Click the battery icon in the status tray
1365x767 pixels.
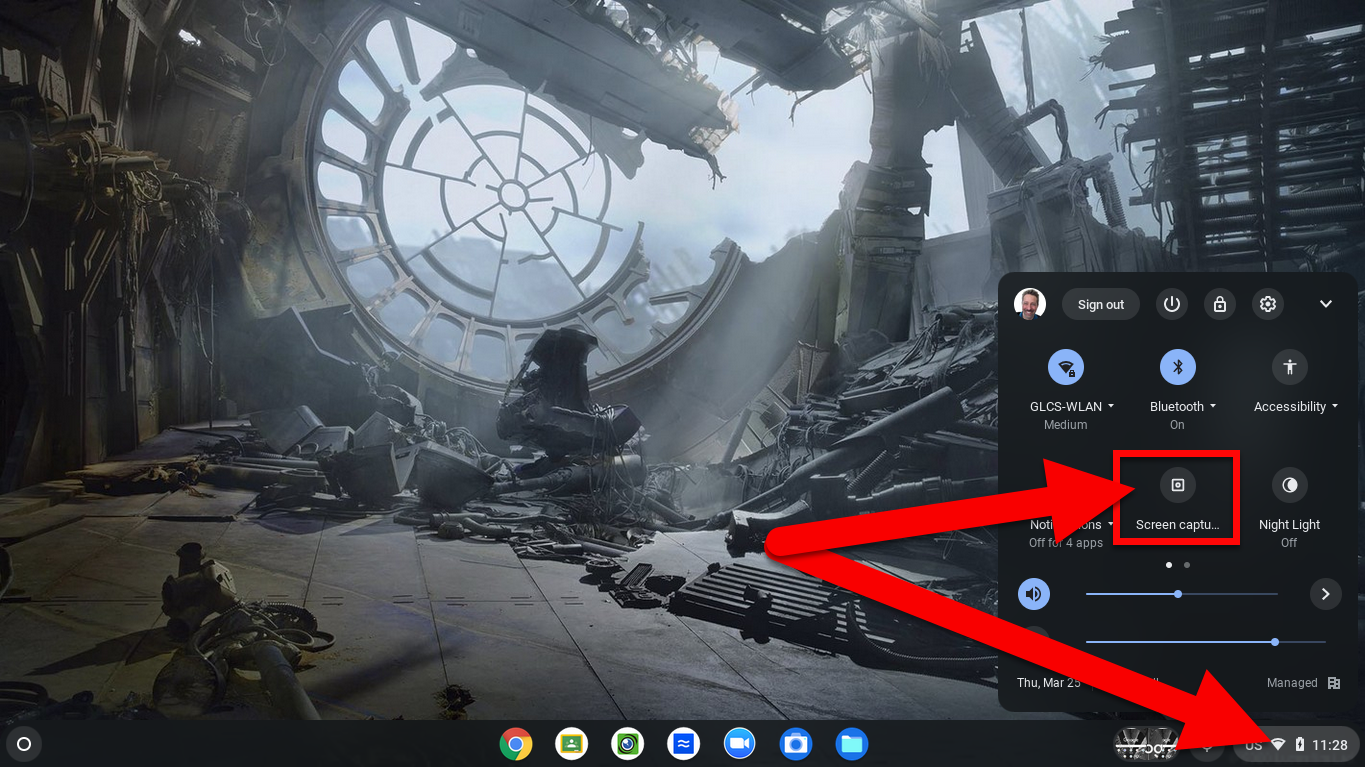coord(1300,744)
